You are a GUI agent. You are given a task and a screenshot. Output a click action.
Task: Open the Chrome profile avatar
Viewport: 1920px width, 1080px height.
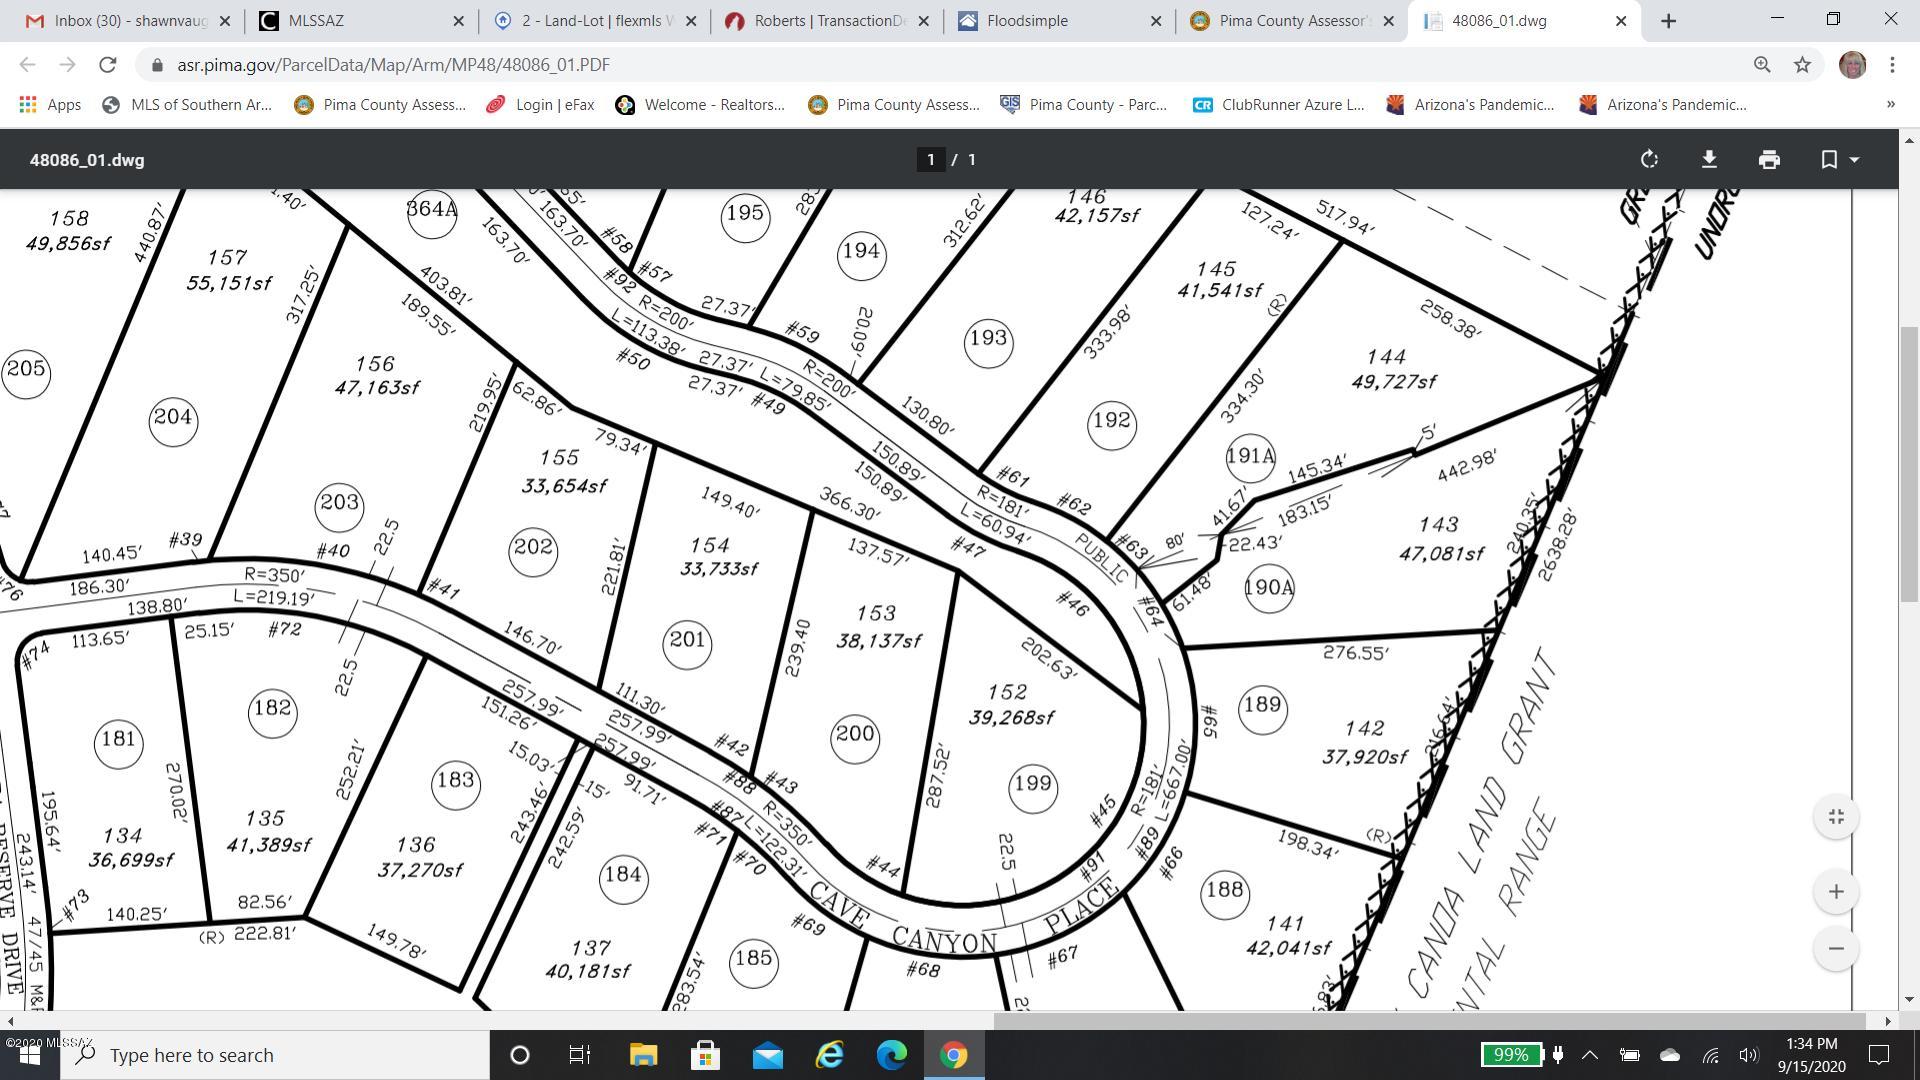coord(1852,64)
